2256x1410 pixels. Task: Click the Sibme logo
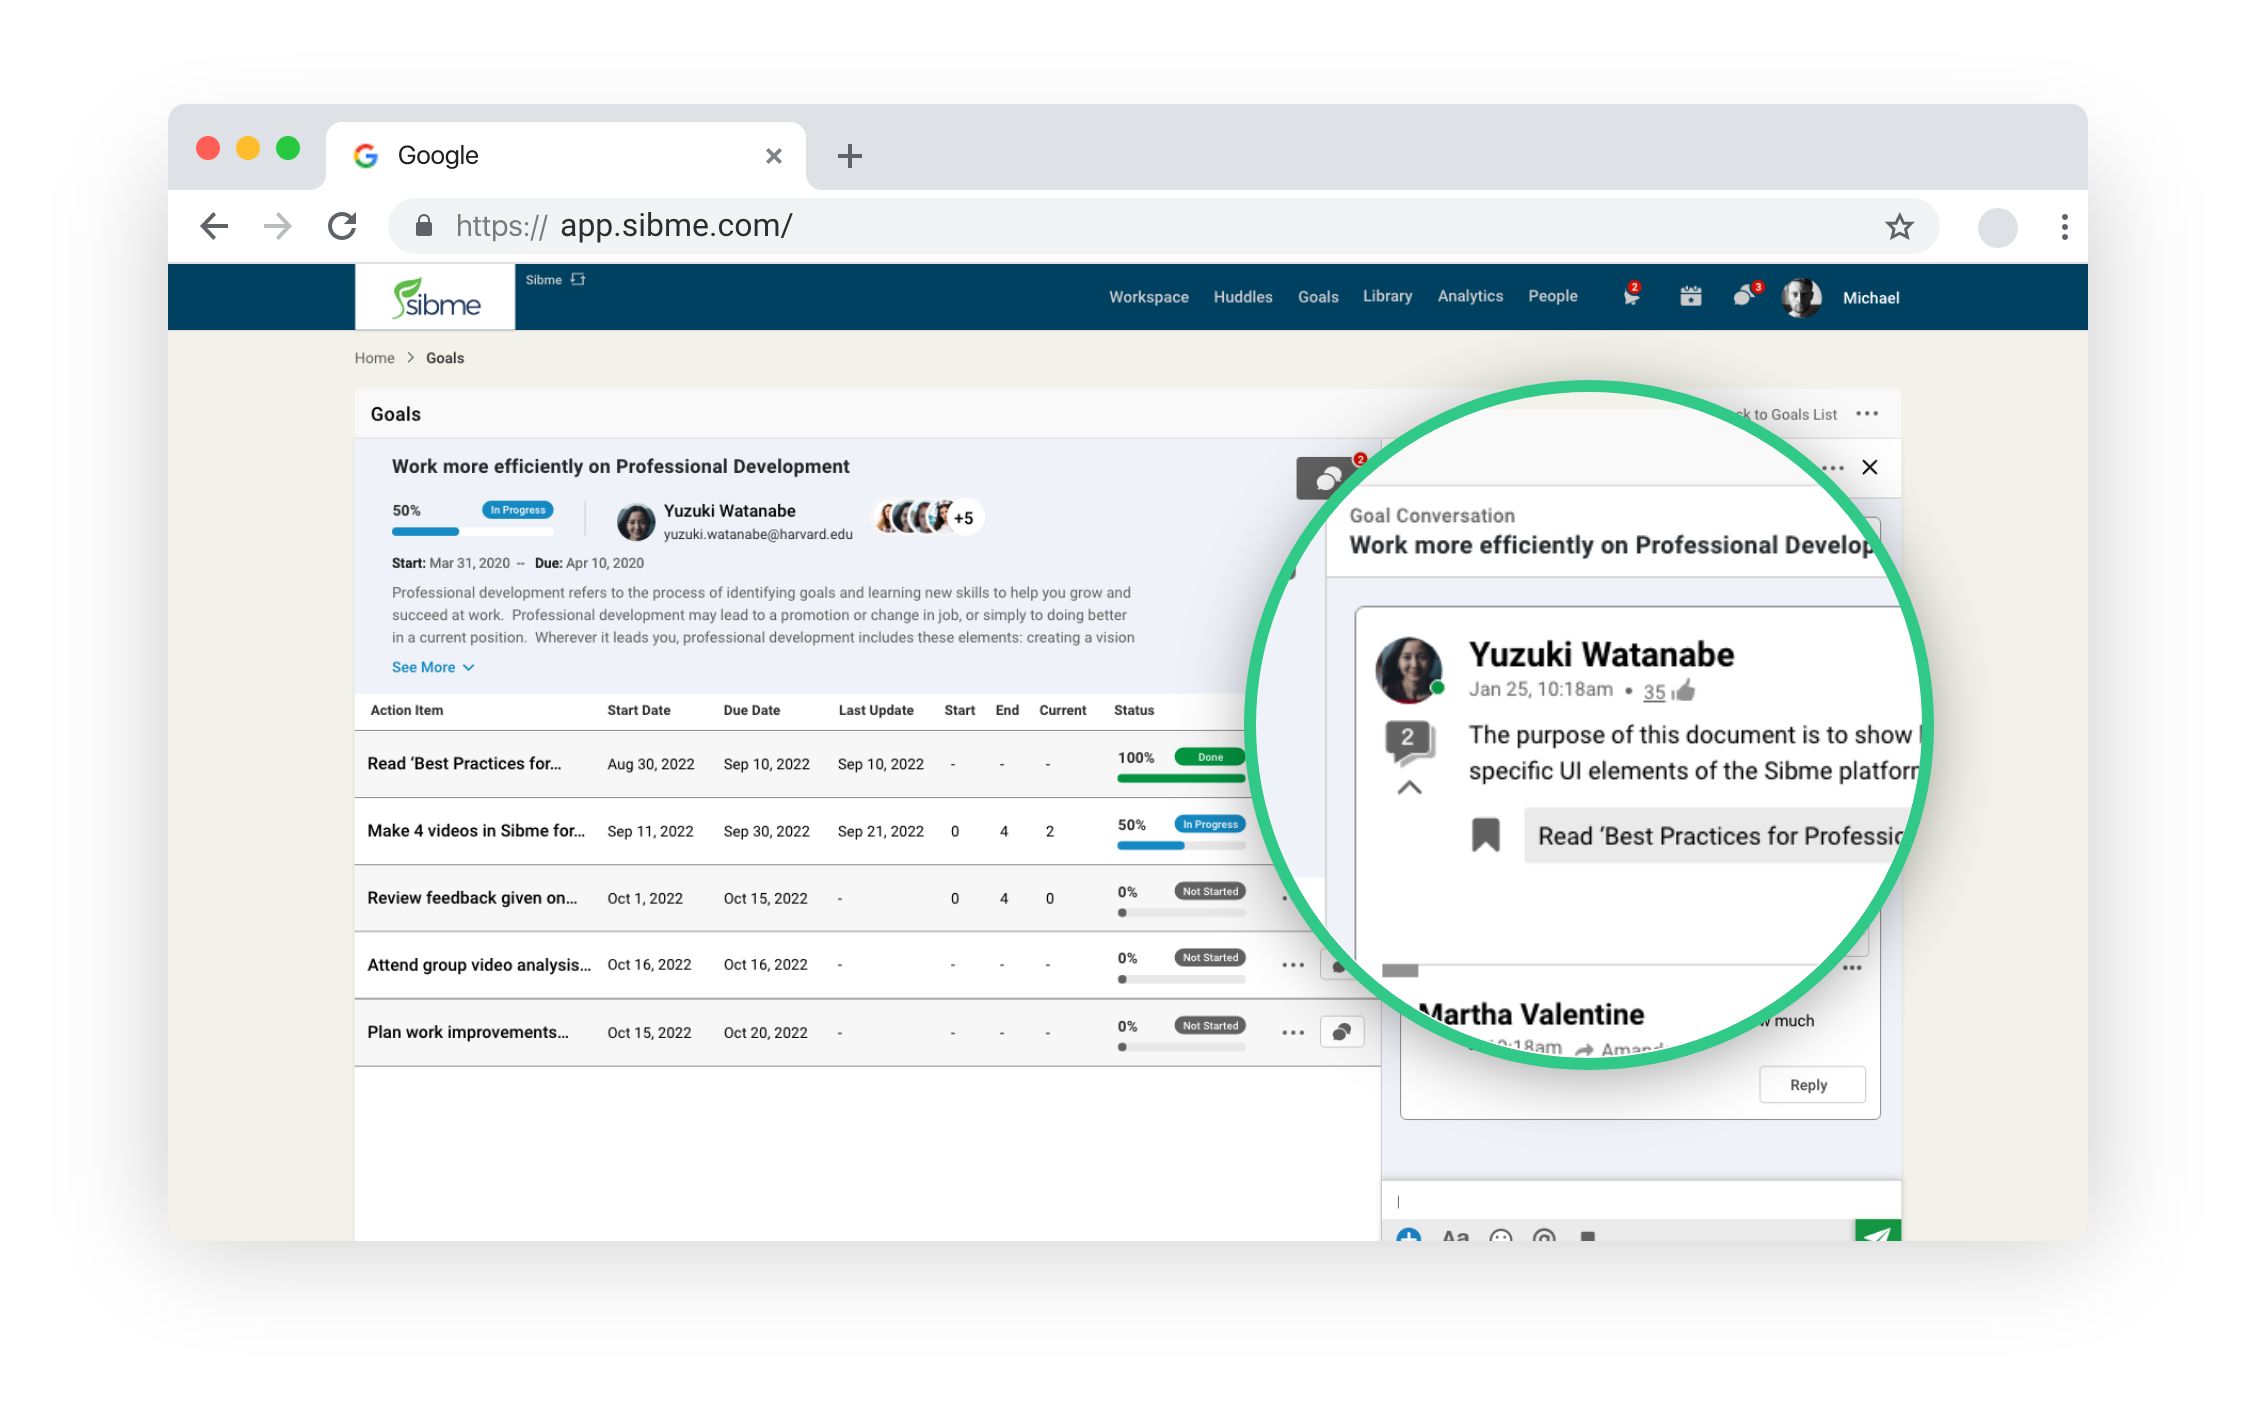[x=436, y=297]
